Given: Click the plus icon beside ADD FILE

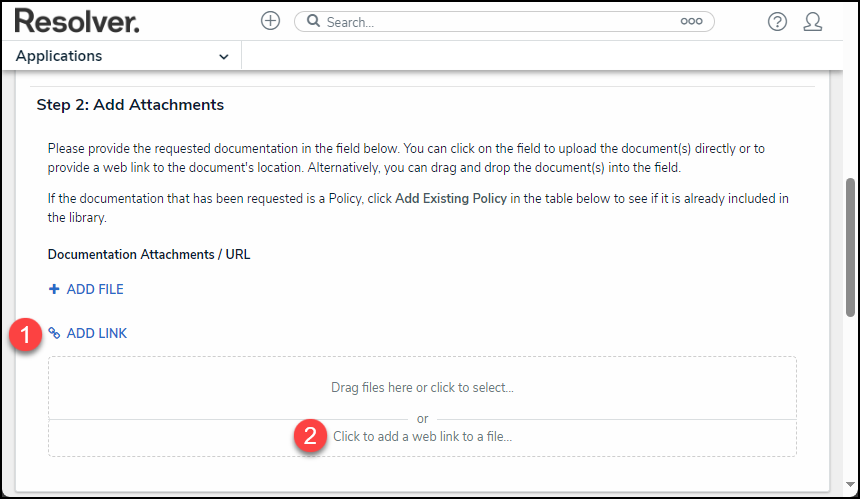Looking at the screenshot, I should click(x=54, y=289).
